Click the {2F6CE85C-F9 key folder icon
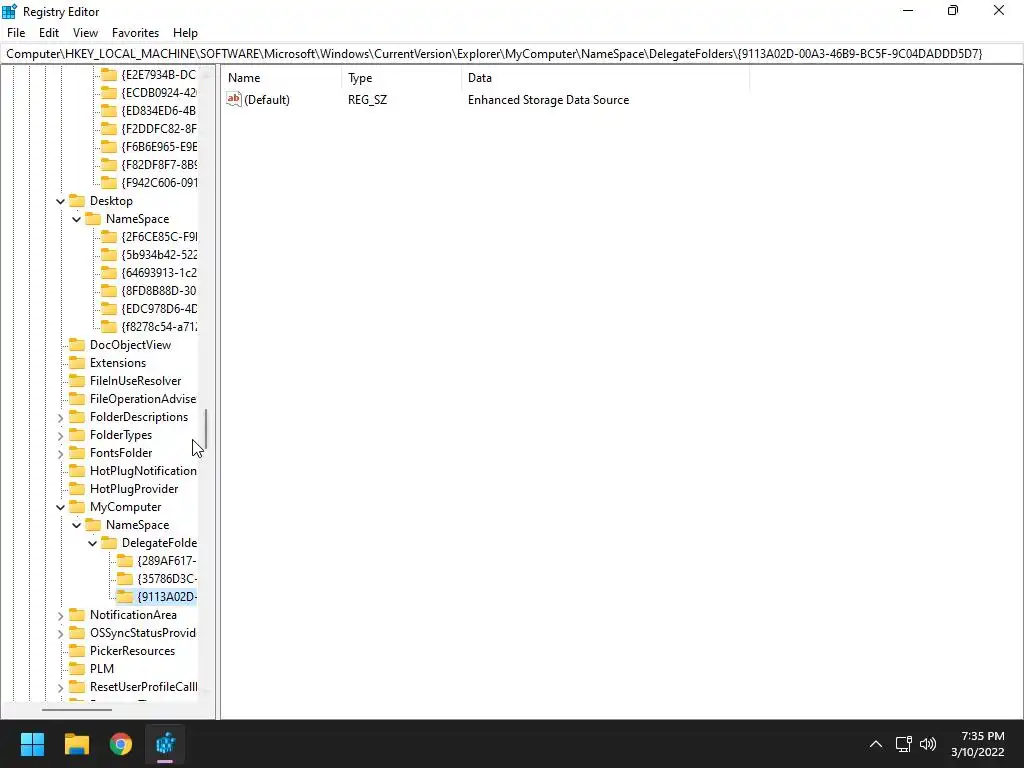This screenshot has height=768, width=1024. 109,236
